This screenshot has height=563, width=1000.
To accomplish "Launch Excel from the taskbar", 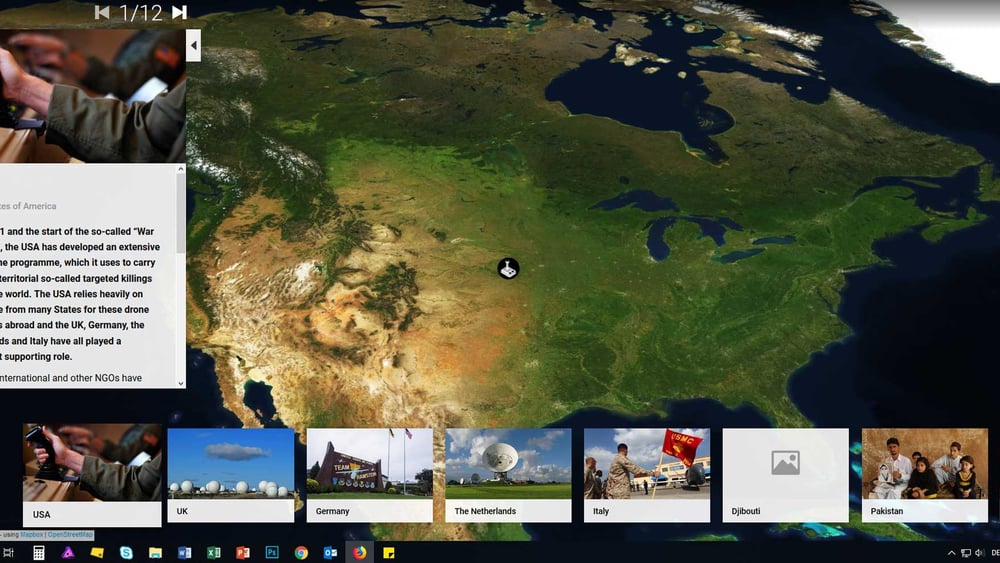I will click(214, 553).
